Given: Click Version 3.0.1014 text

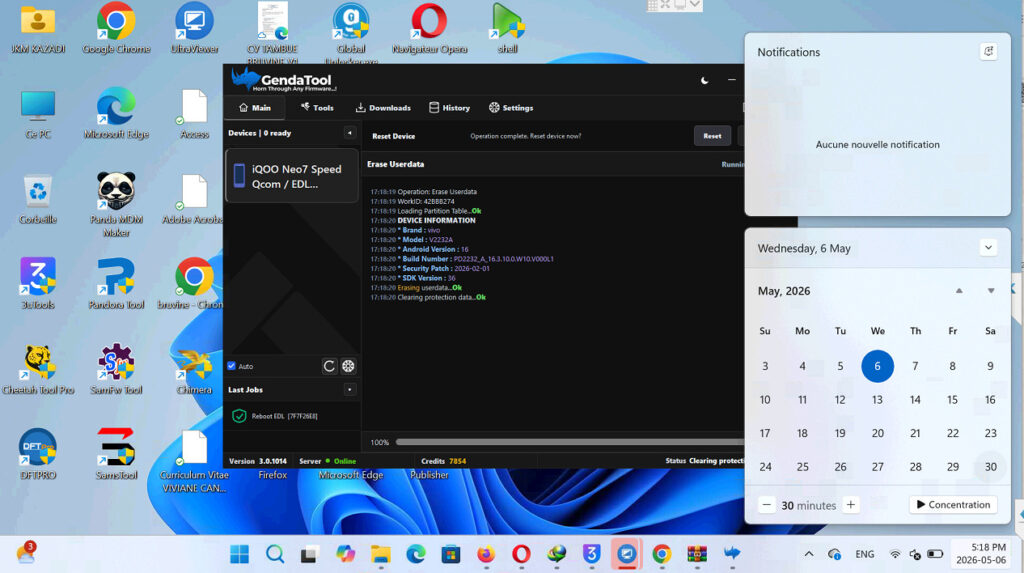Looking at the screenshot, I should (x=257, y=461).
